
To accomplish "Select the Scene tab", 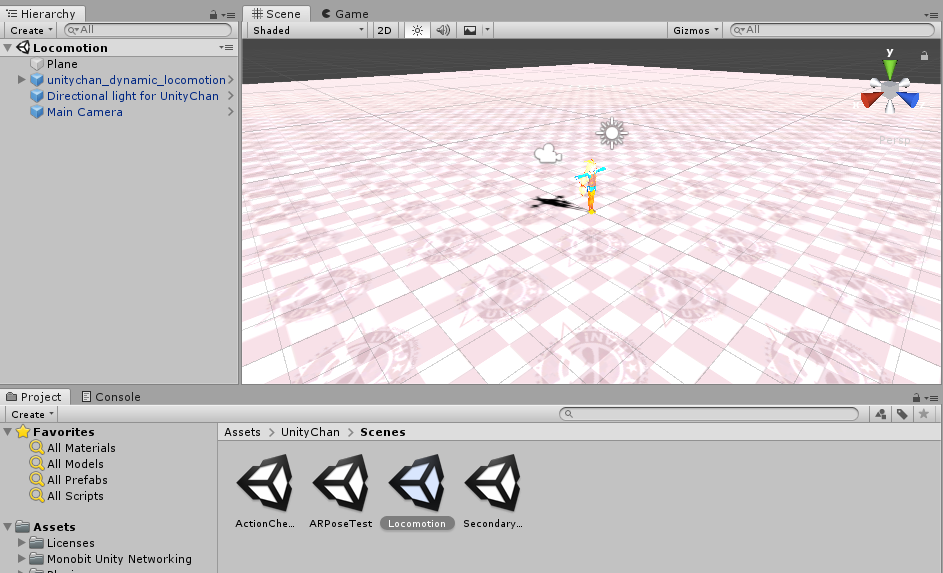I will [277, 14].
